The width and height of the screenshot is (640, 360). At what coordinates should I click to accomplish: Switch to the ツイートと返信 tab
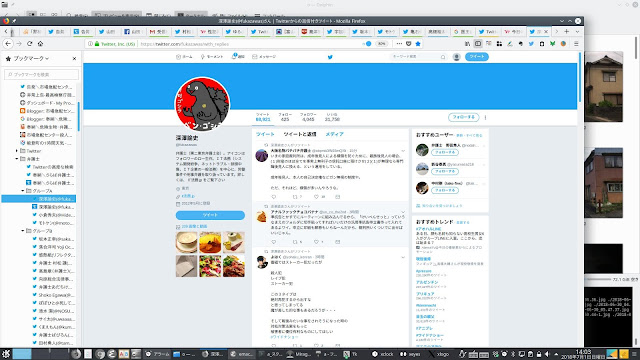point(300,134)
